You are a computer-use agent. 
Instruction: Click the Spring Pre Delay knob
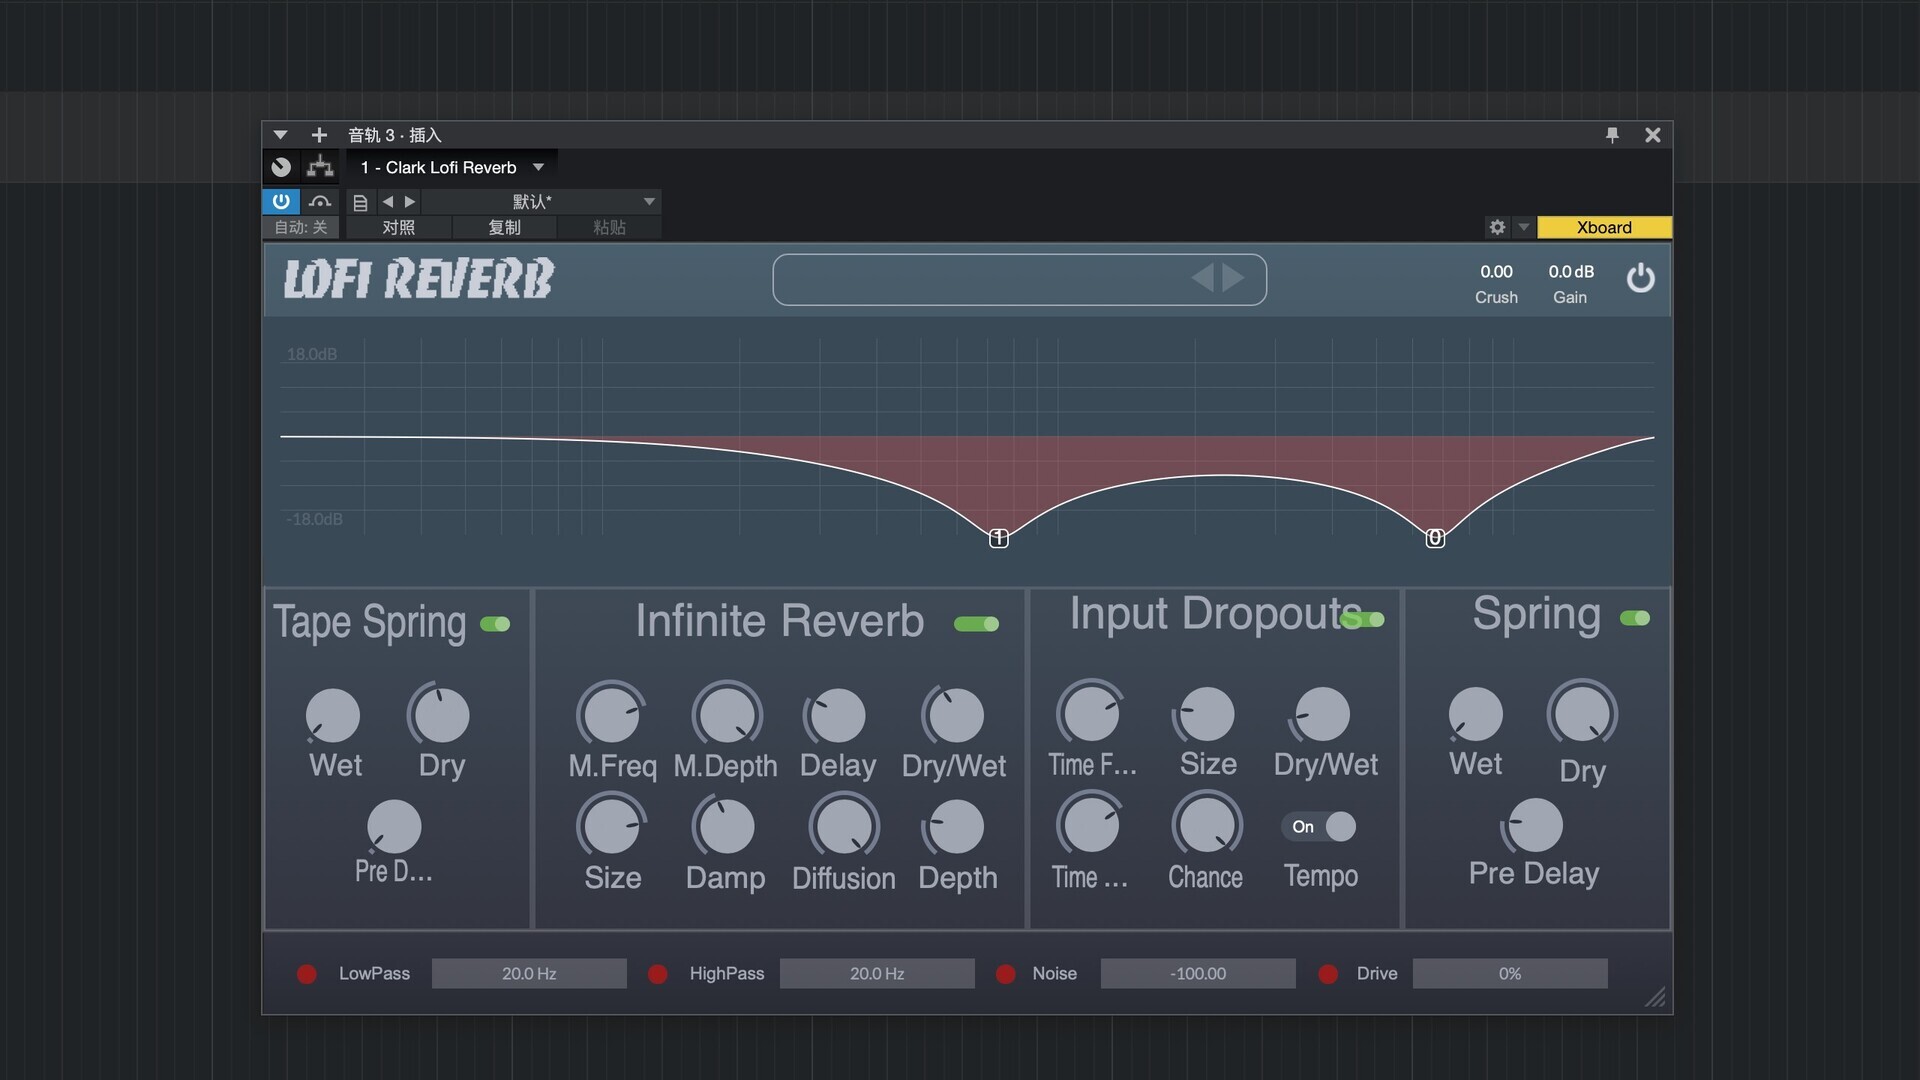click(1533, 825)
